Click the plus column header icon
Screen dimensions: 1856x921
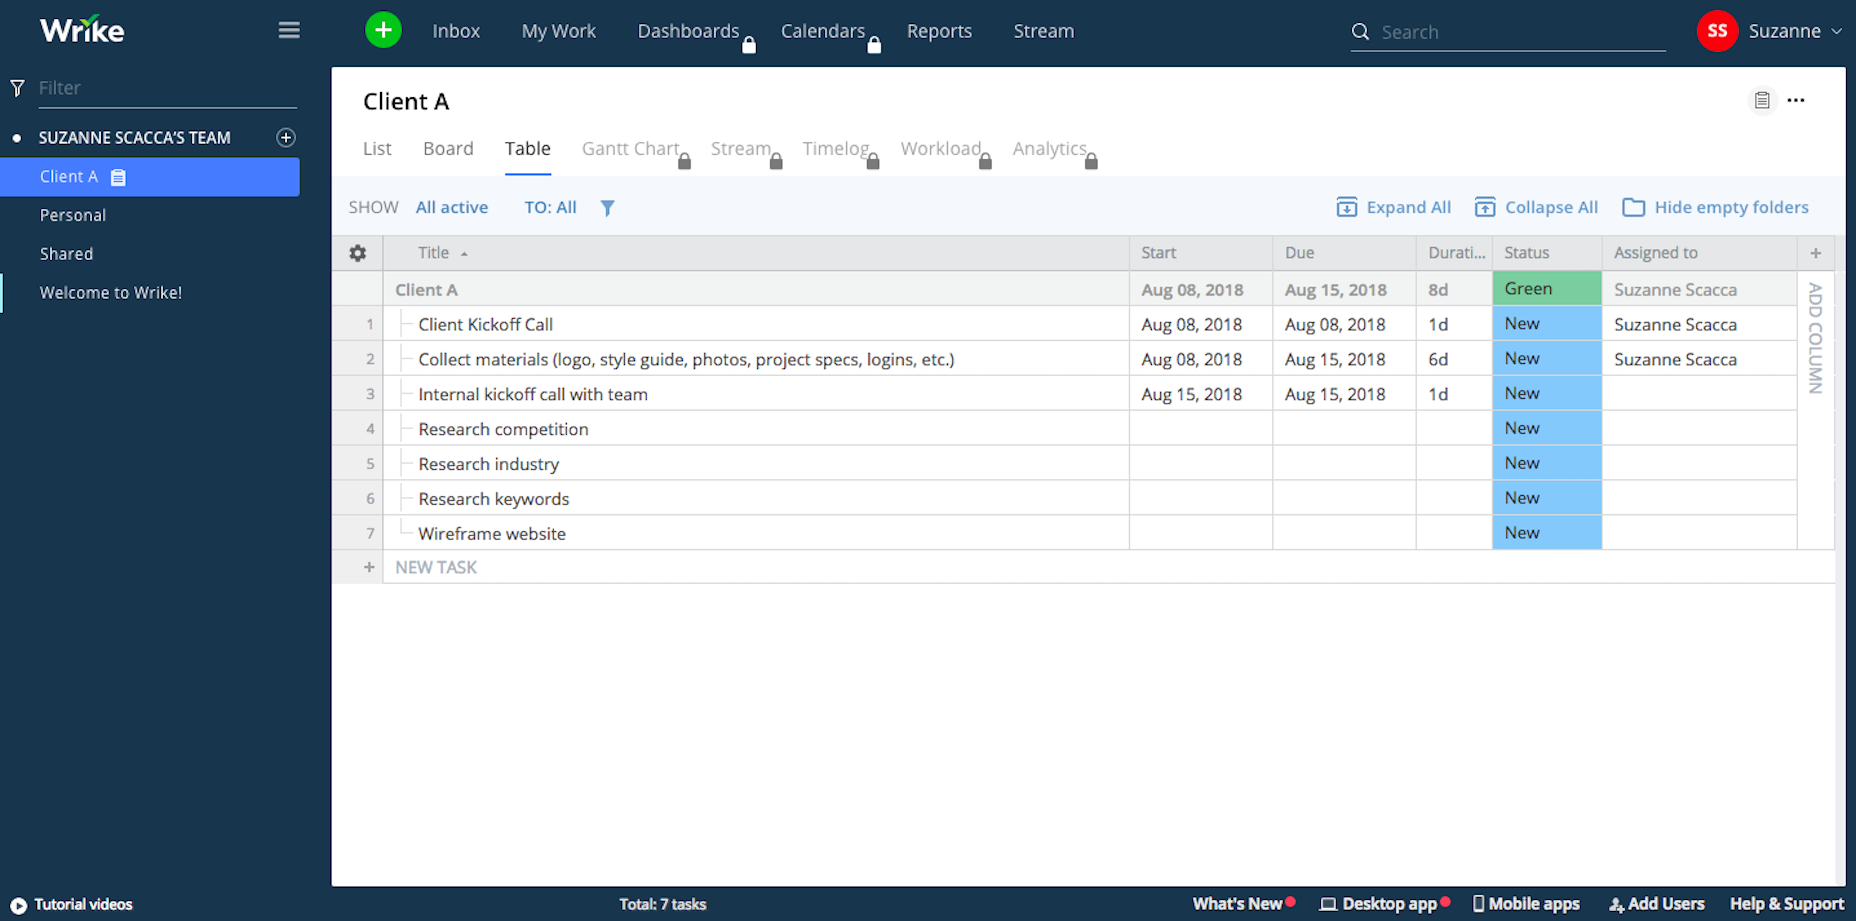(1816, 253)
